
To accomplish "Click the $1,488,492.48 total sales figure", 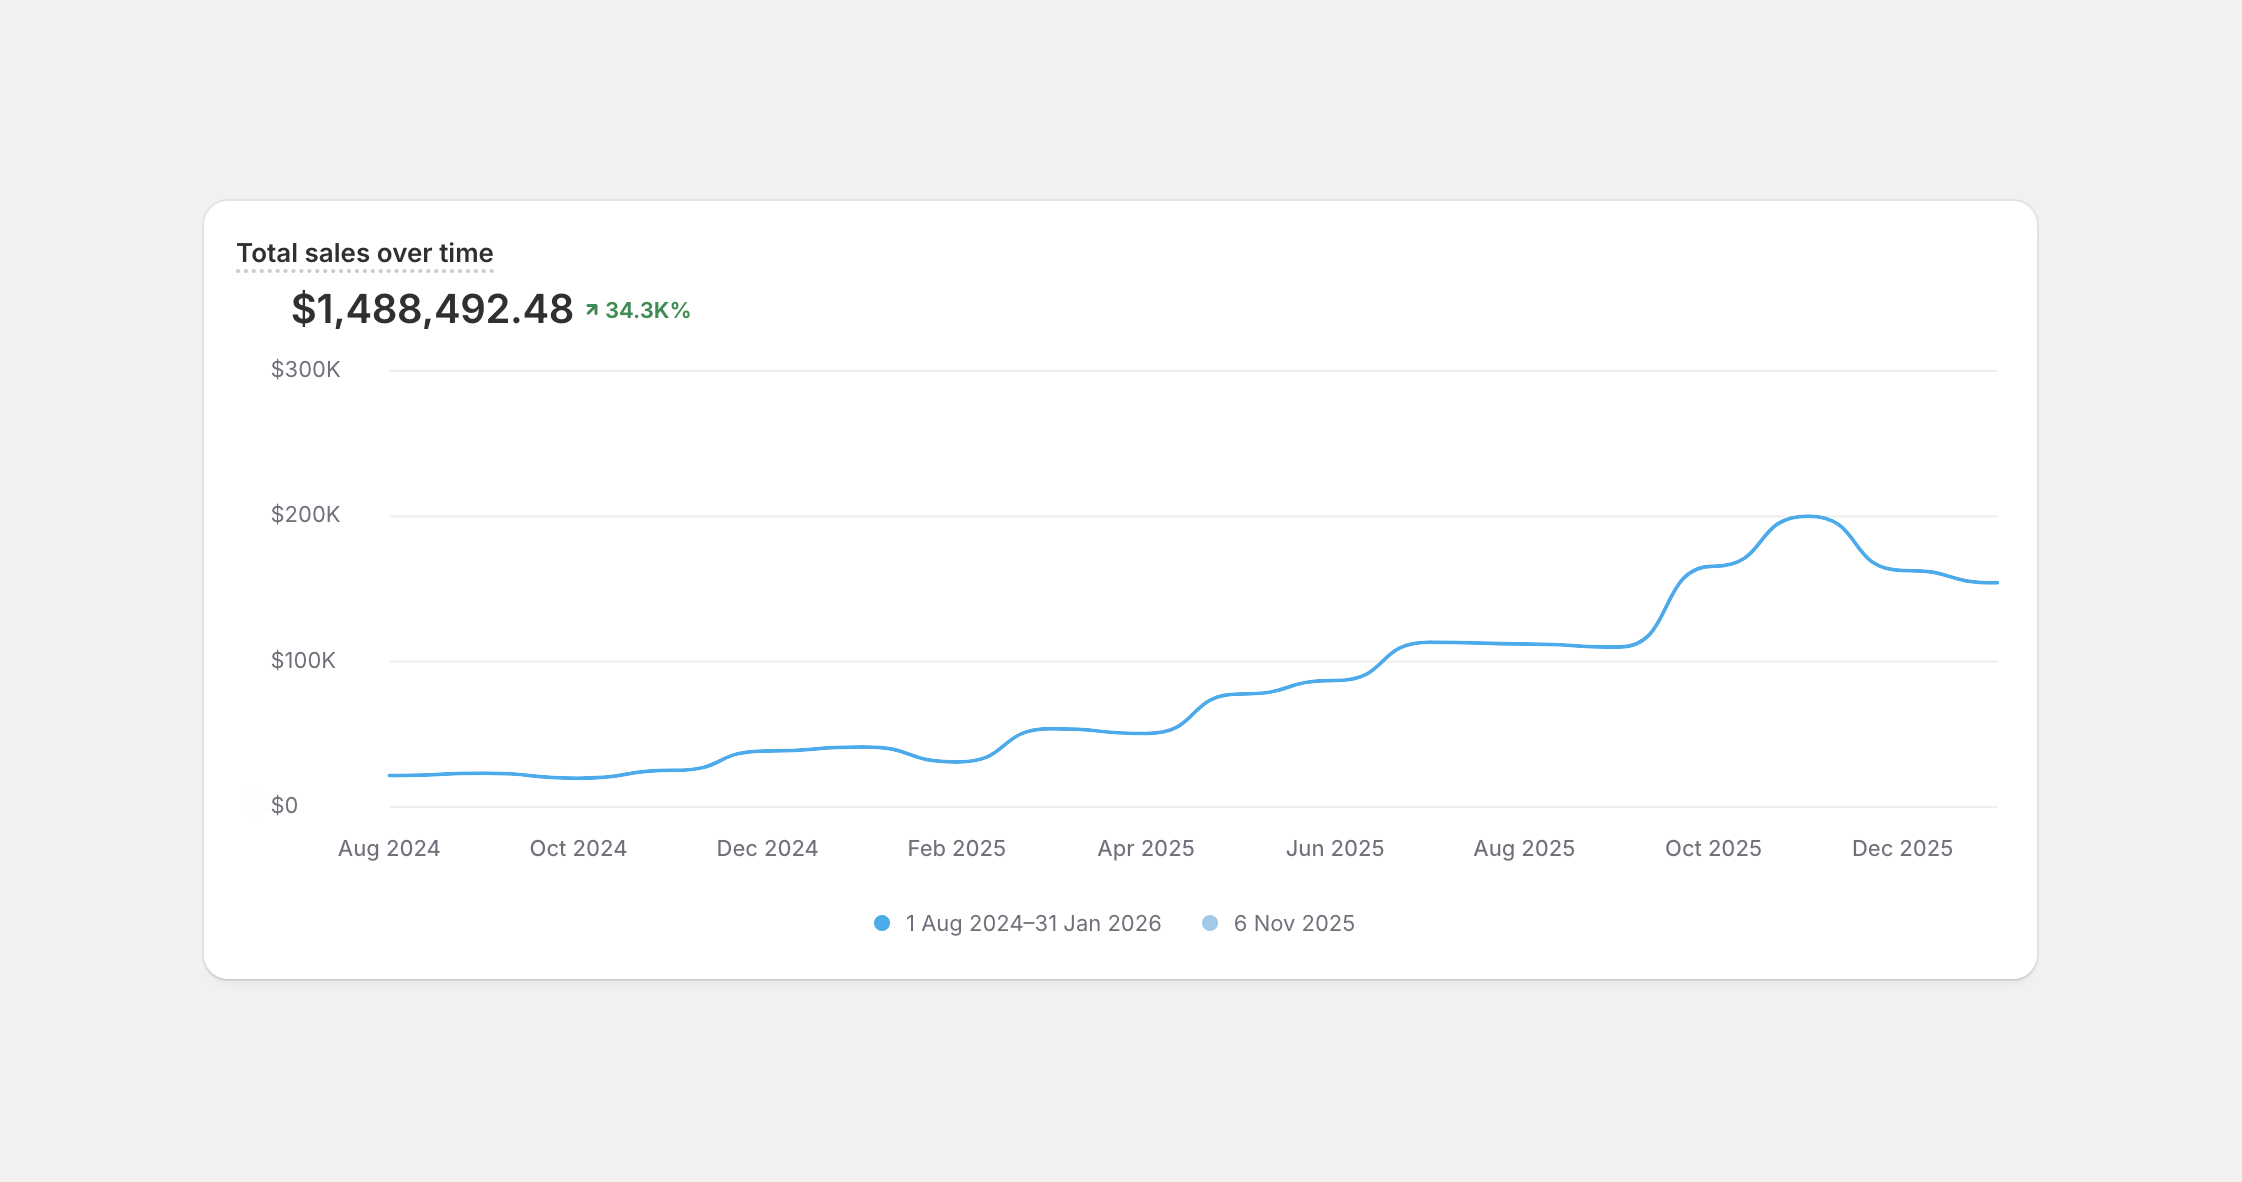I will pyautogui.click(x=432, y=309).
